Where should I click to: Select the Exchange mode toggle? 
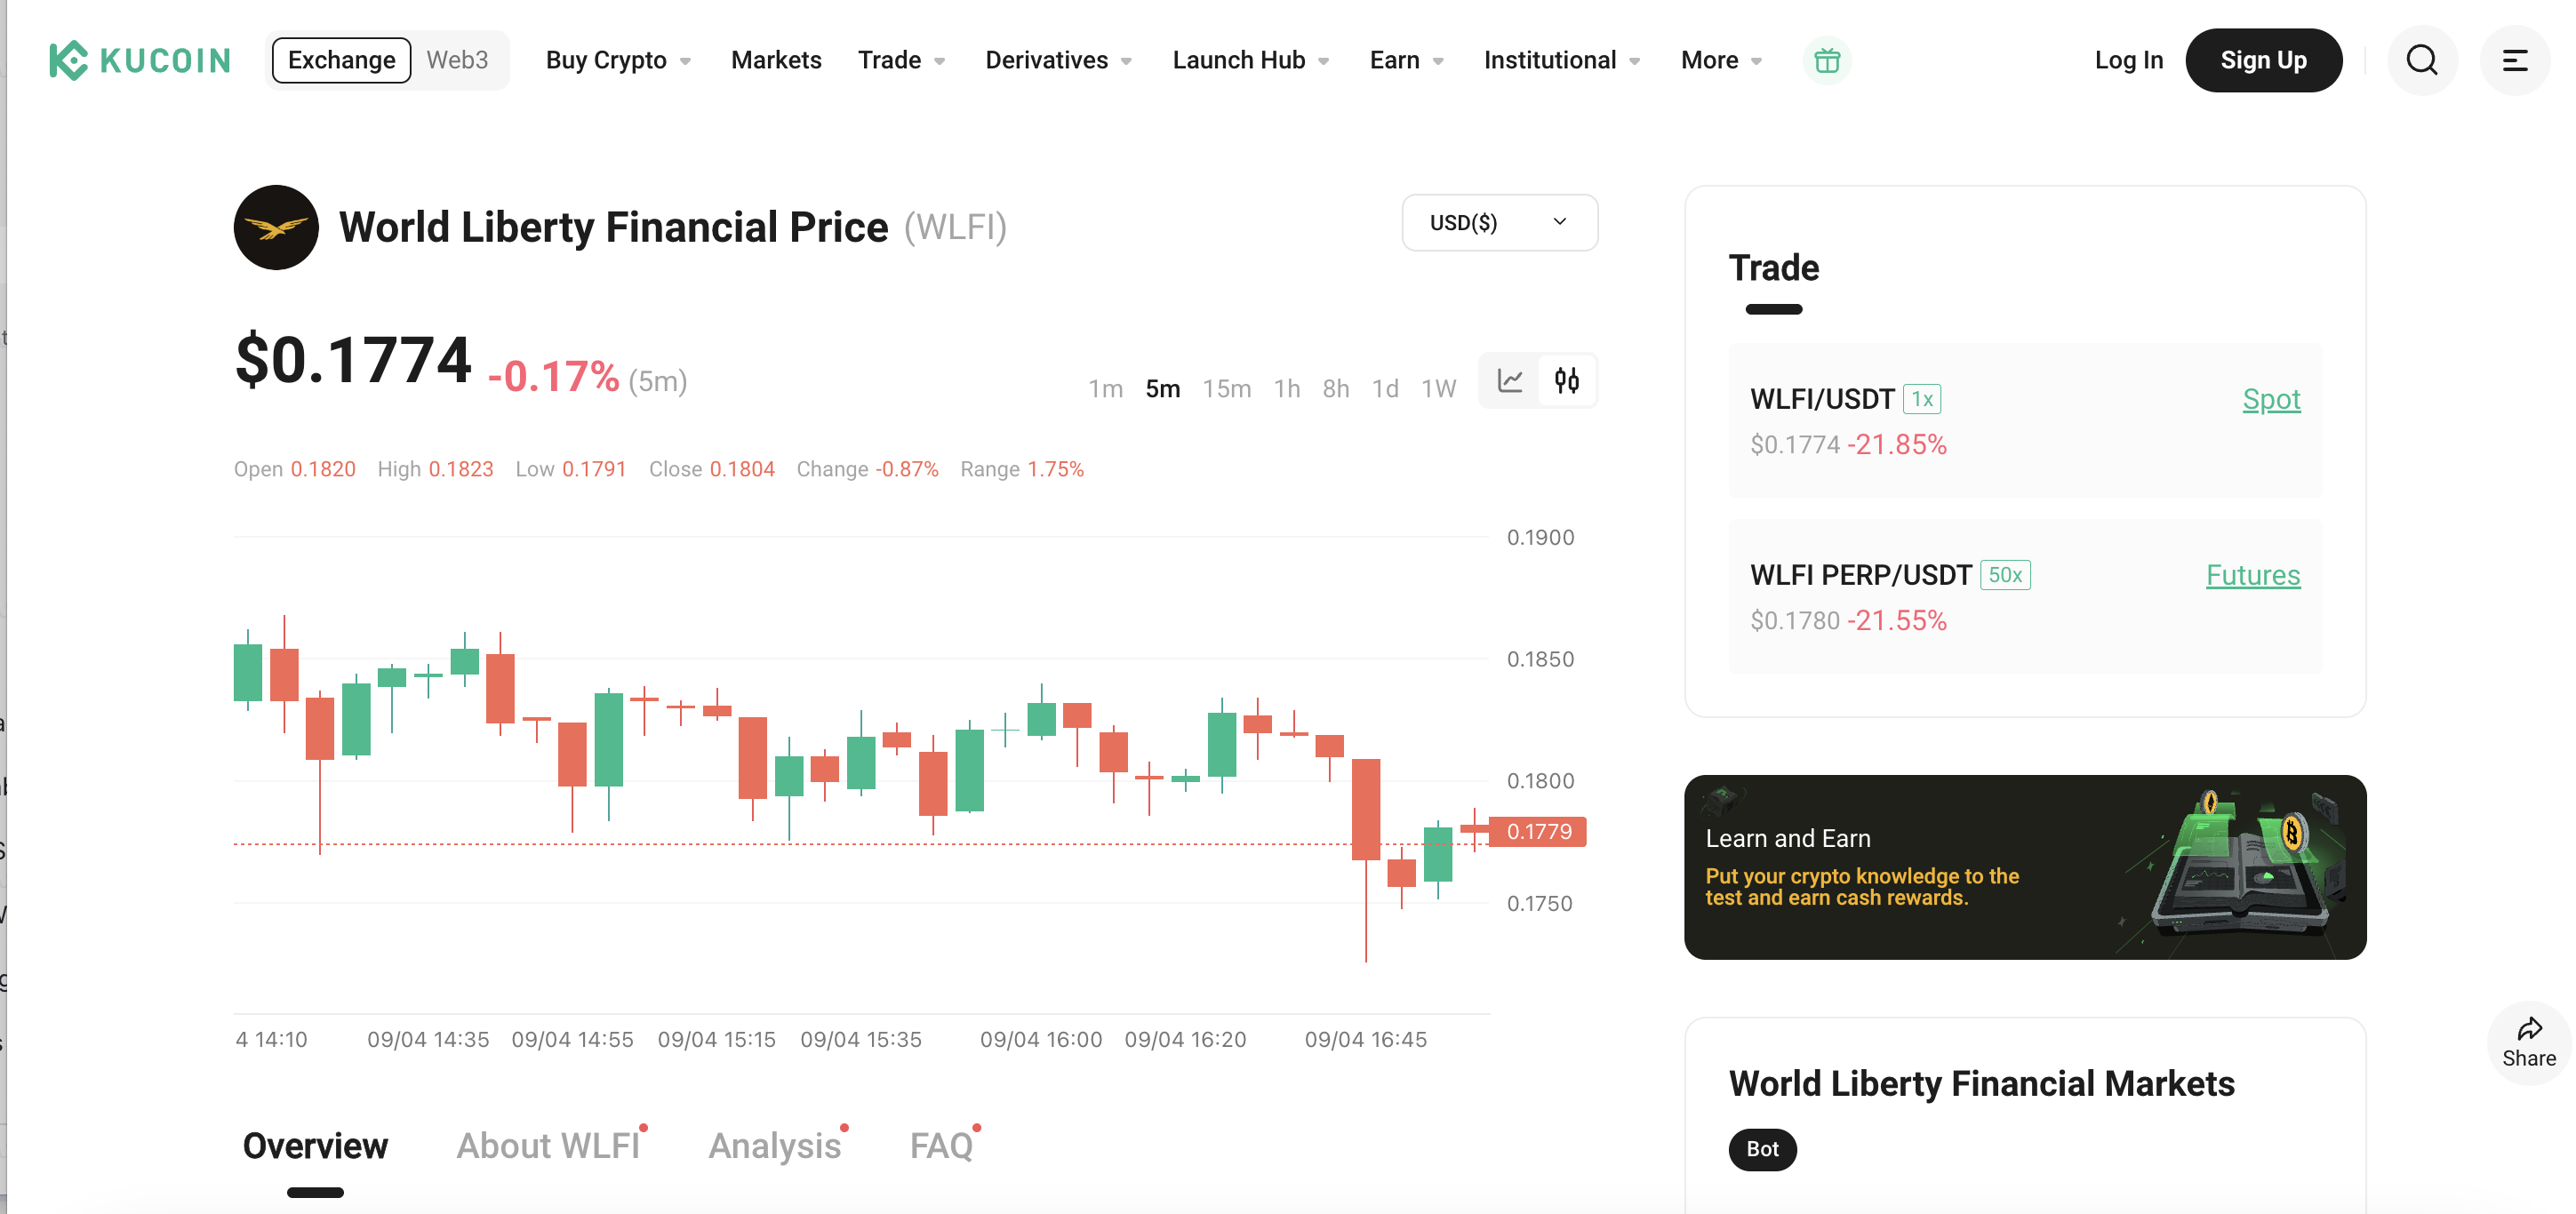tap(341, 60)
